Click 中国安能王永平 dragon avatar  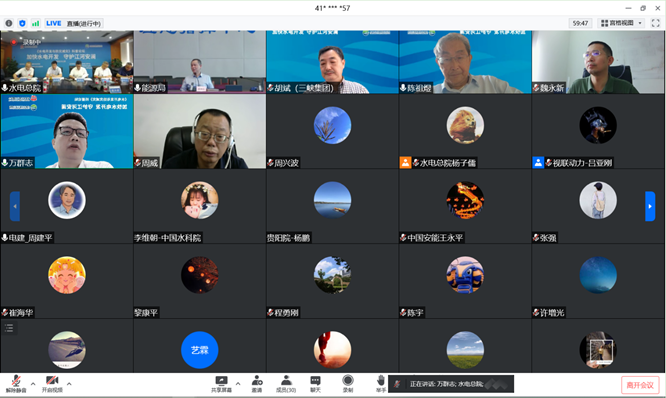tap(465, 200)
